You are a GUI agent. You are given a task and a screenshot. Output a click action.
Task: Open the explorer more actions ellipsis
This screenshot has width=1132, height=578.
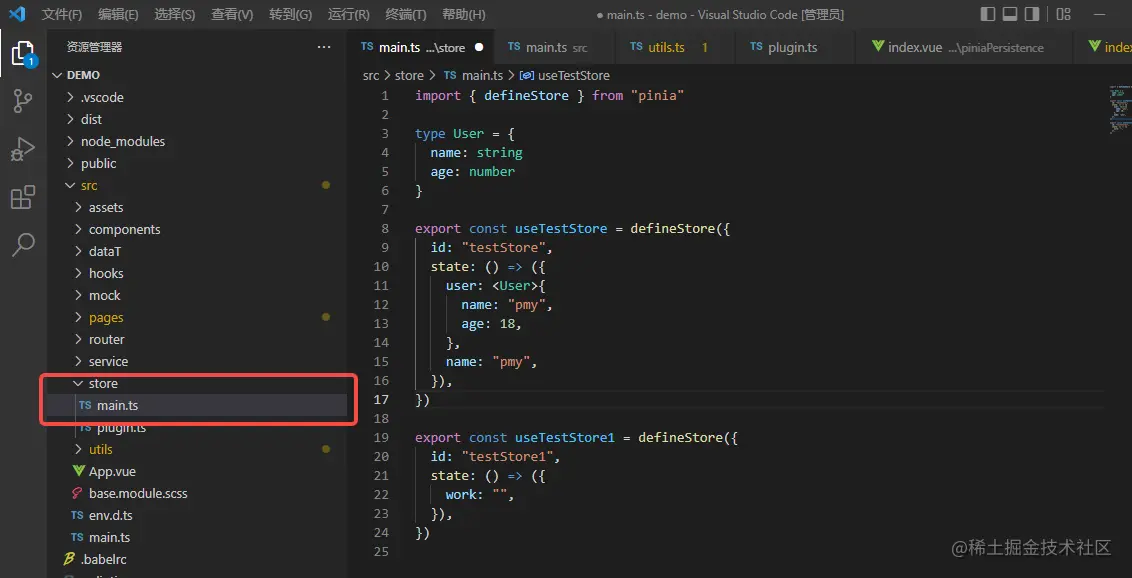pos(323,47)
